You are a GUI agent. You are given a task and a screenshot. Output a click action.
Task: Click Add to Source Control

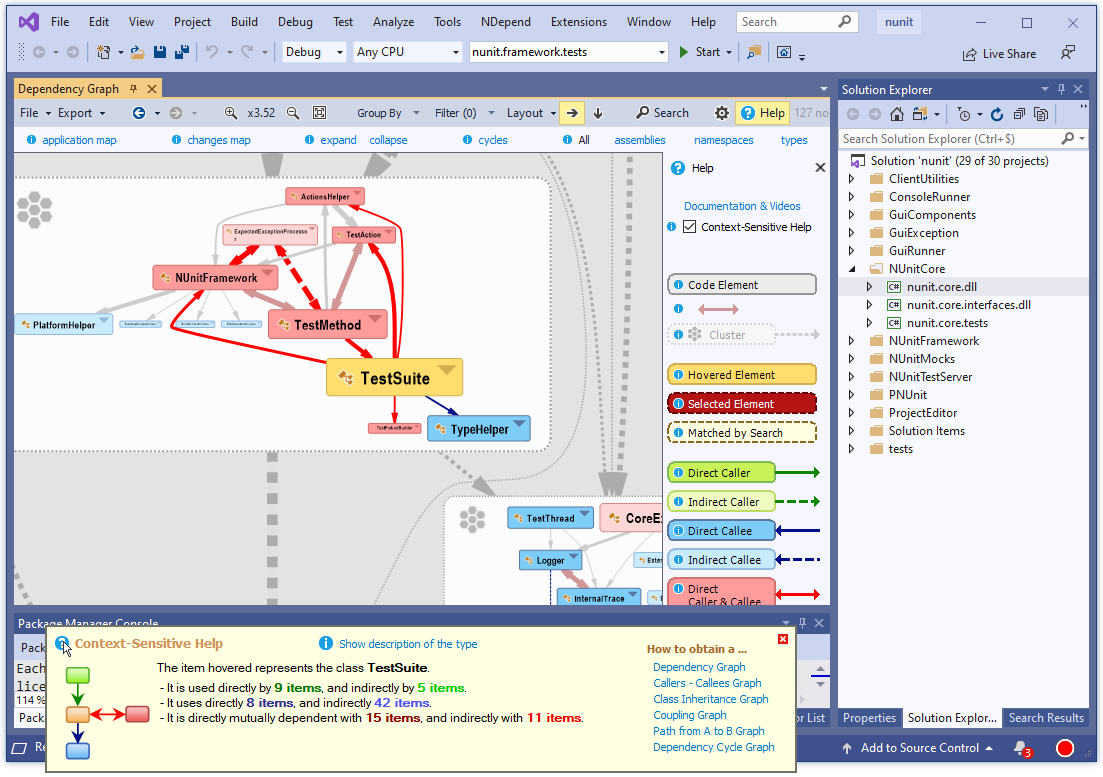pyautogui.click(x=919, y=748)
